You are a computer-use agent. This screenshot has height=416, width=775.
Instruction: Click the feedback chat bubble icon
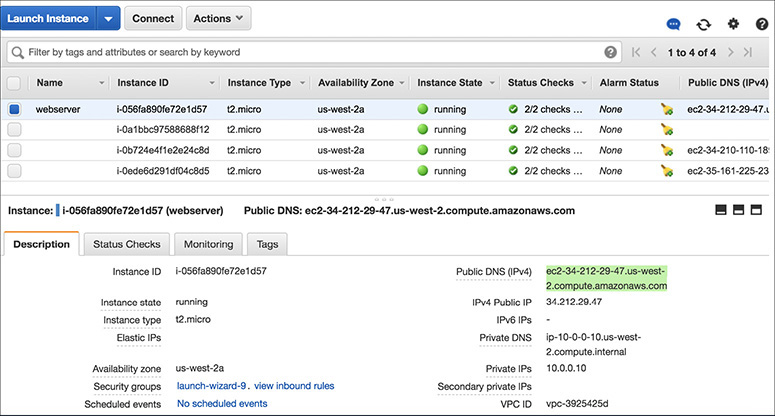click(x=675, y=24)
